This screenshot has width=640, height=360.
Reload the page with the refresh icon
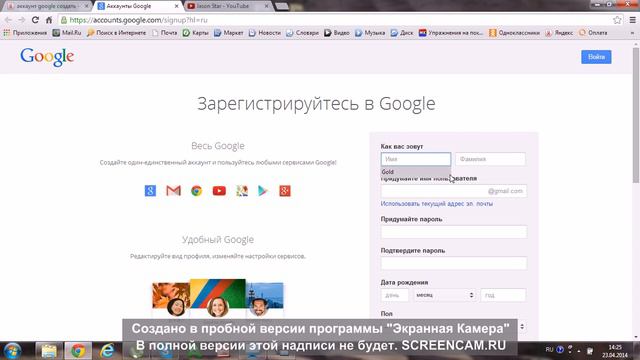click(36, 20)
